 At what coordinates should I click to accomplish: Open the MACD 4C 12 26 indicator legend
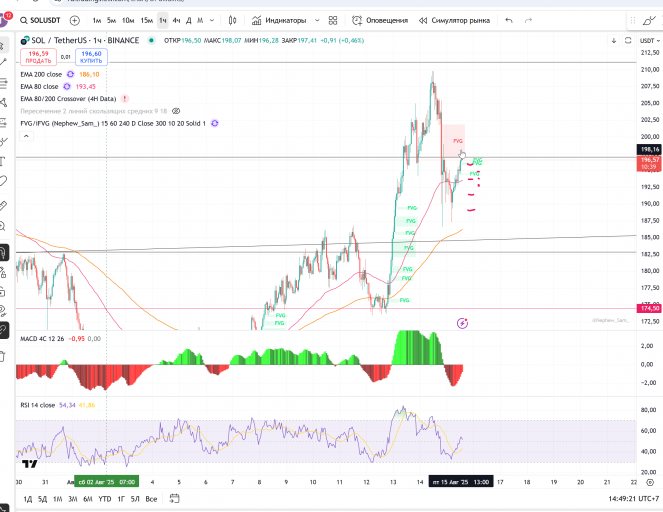[x=42, y=339]
